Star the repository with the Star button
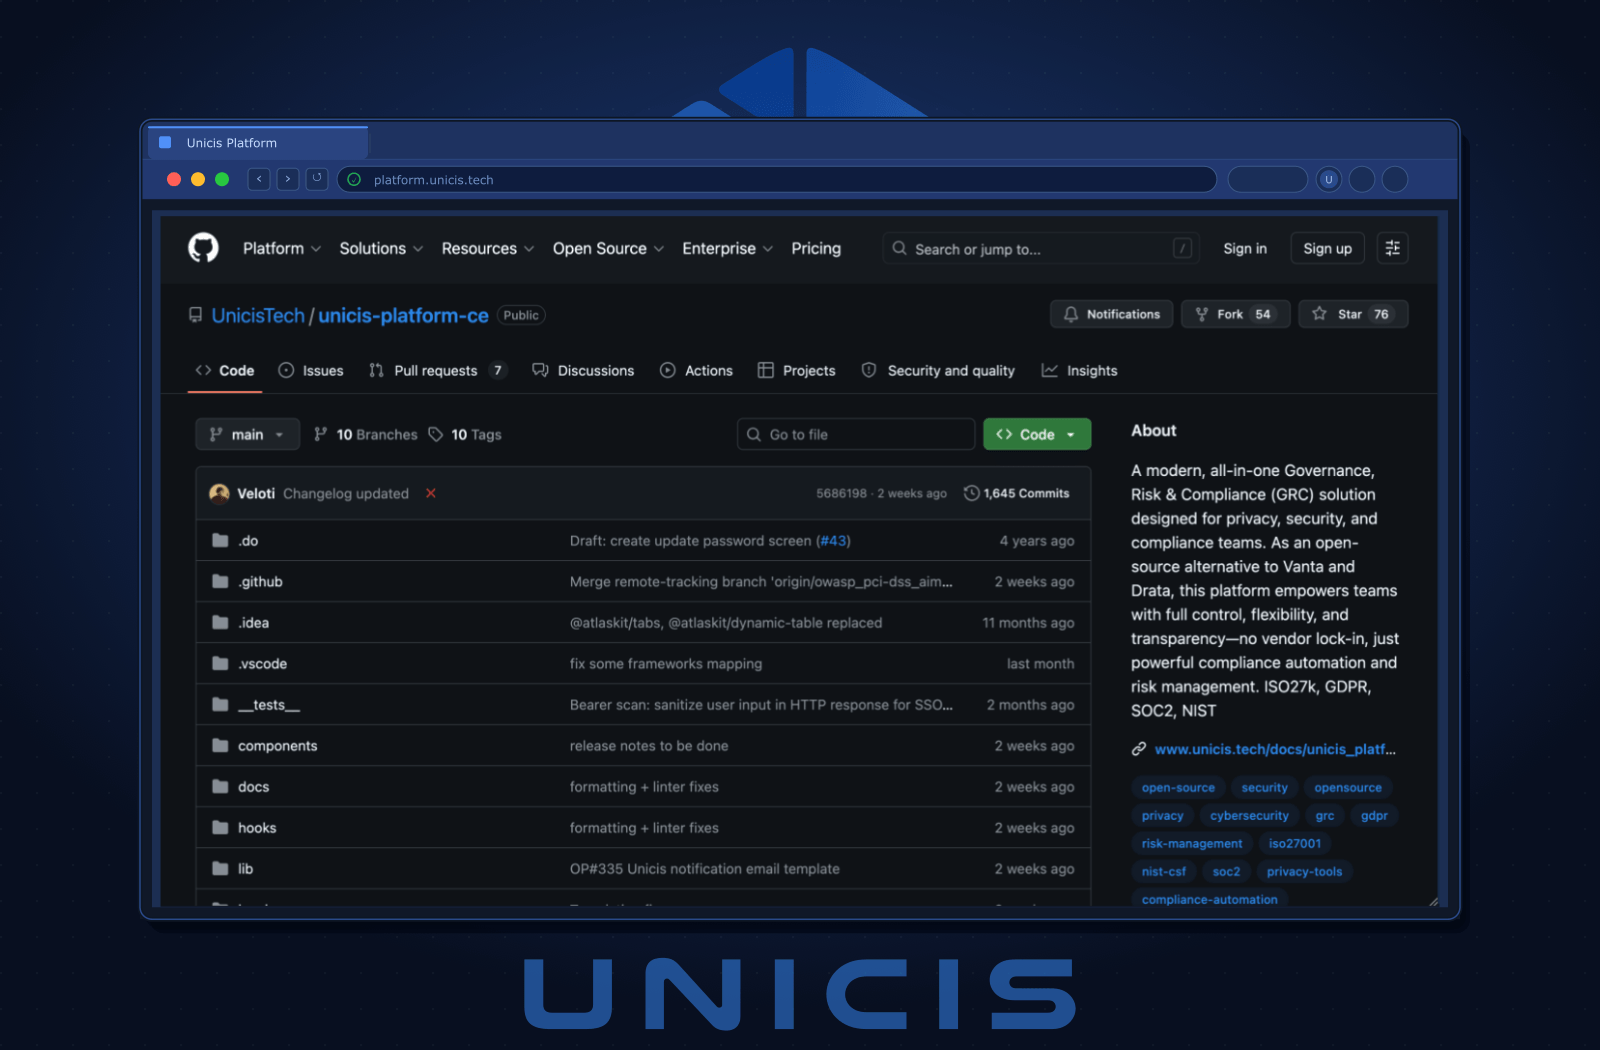This screenshot has height=1050, width=1600. (x=1353, y=314)
